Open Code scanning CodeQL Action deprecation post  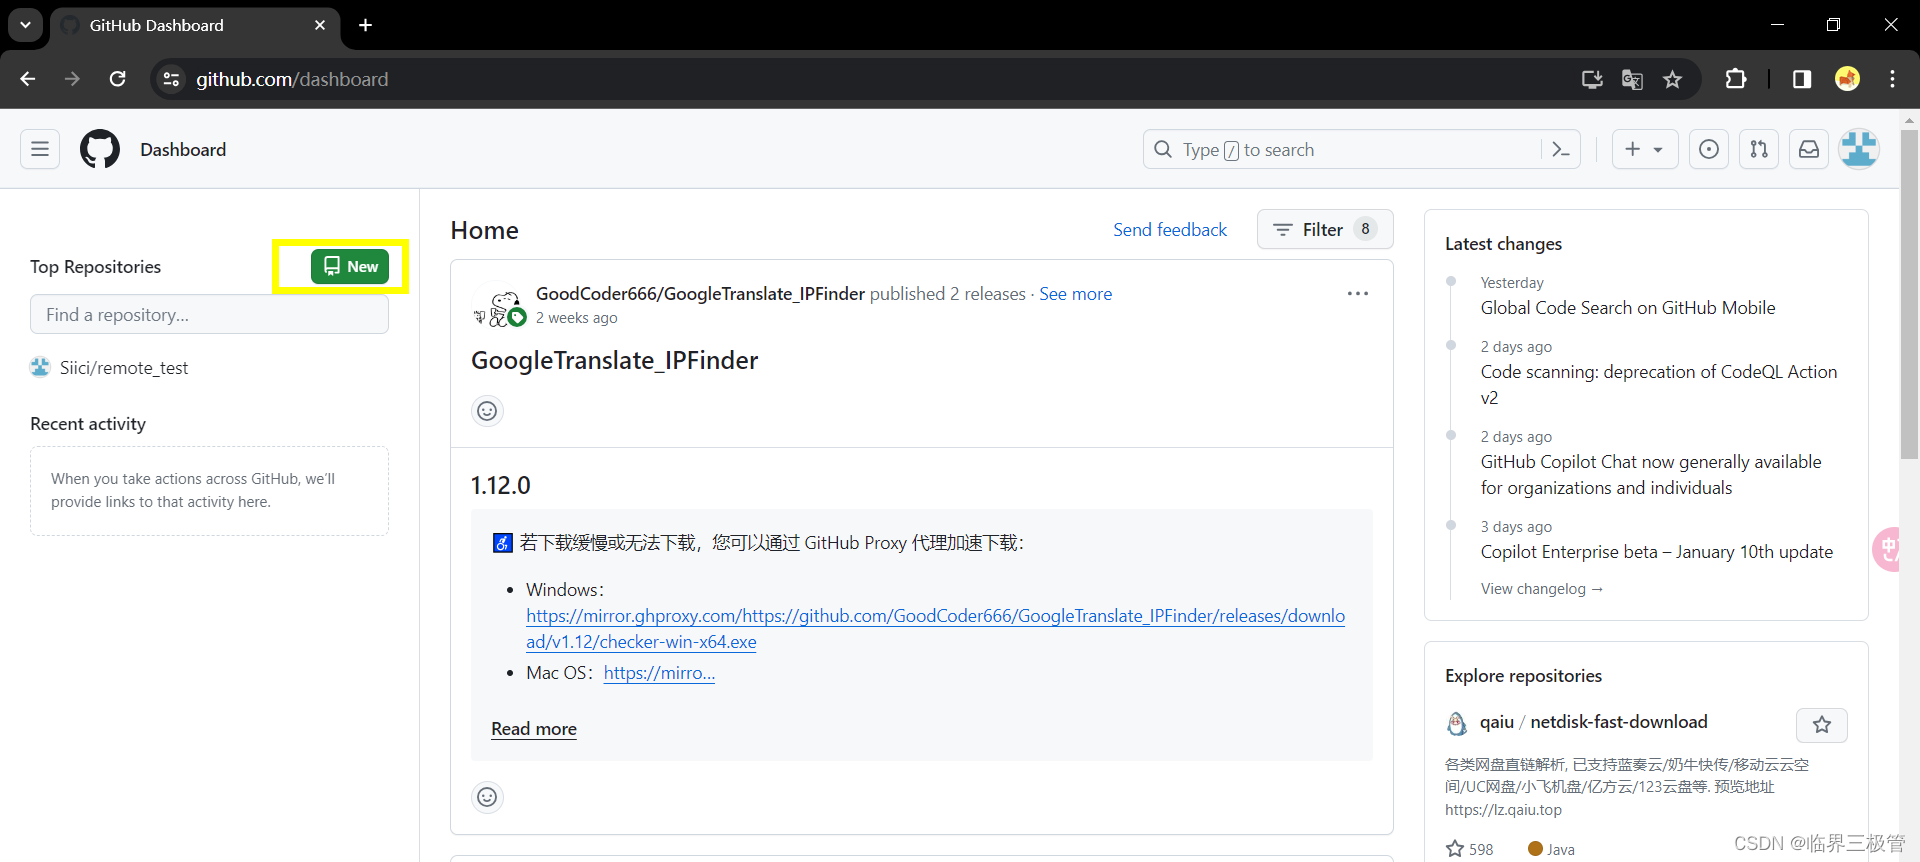pos(1658,384)
